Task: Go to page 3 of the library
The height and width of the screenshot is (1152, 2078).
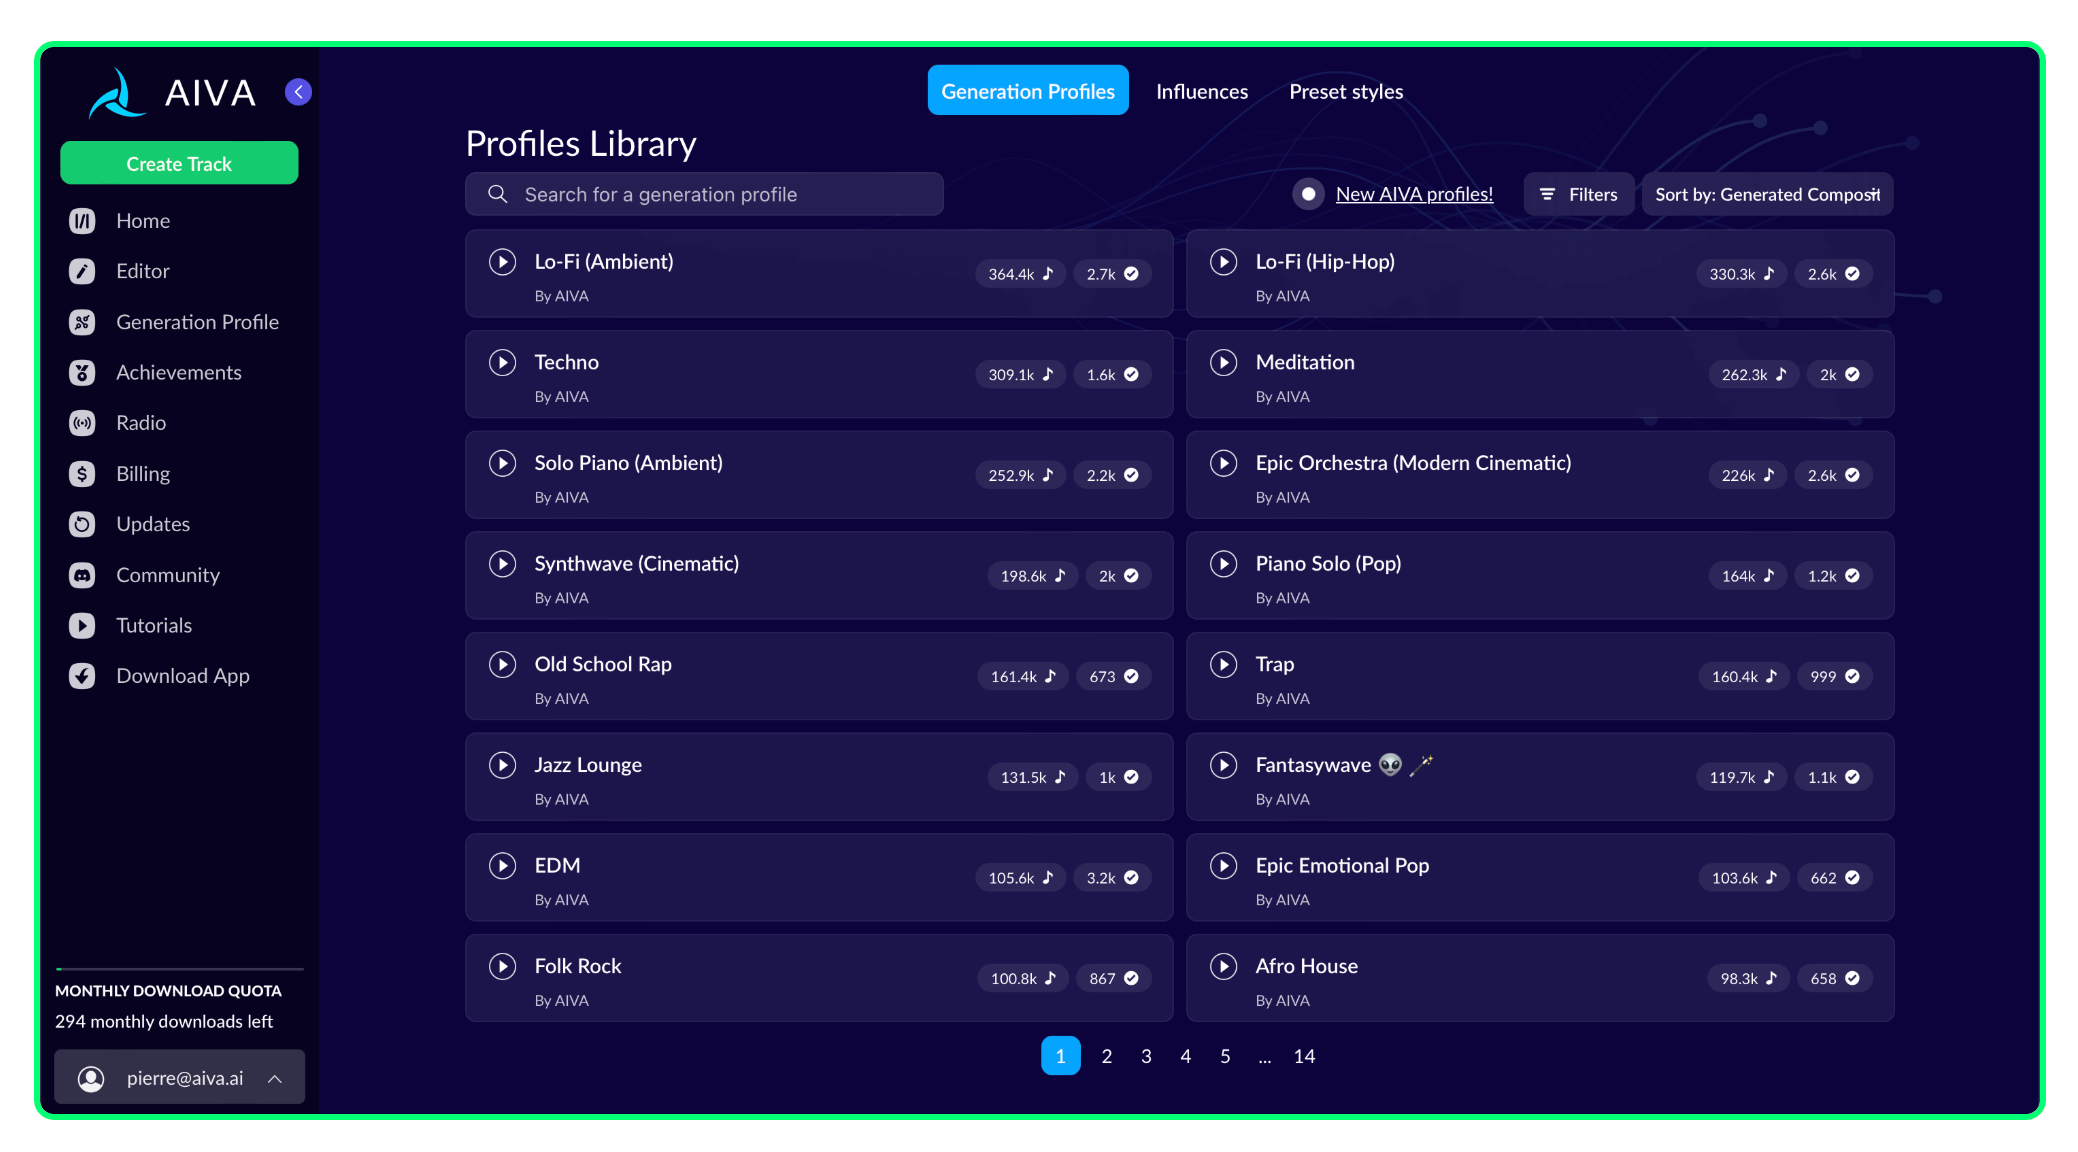Action: 1146,1056
